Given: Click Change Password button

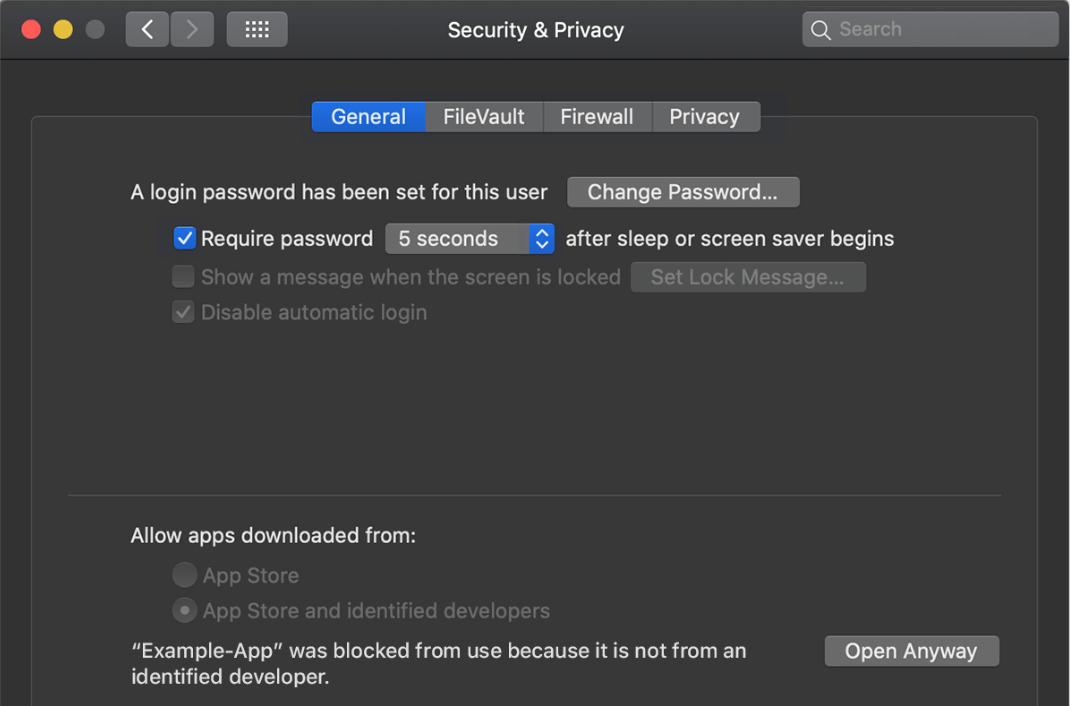Looking at the screenshot, I should pyautogui.click(x=683, y=192).
